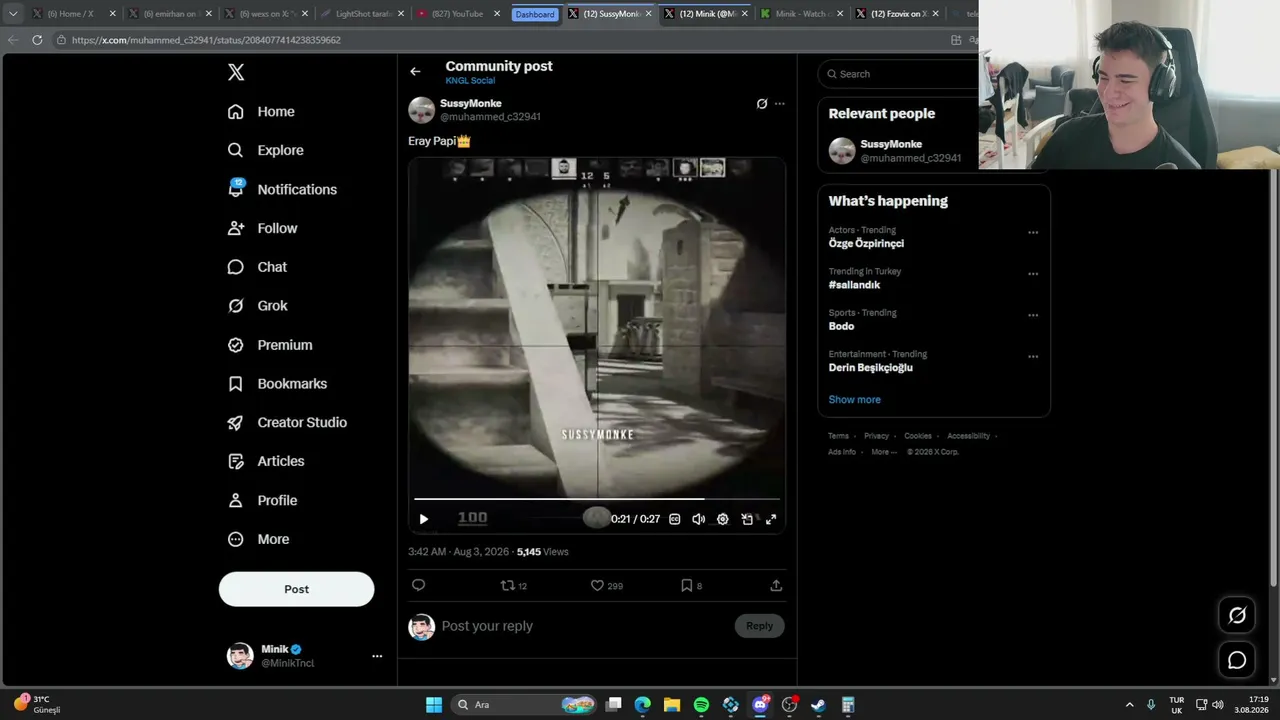
Task: Like the post with 299 likes
Action: point(606,585)
